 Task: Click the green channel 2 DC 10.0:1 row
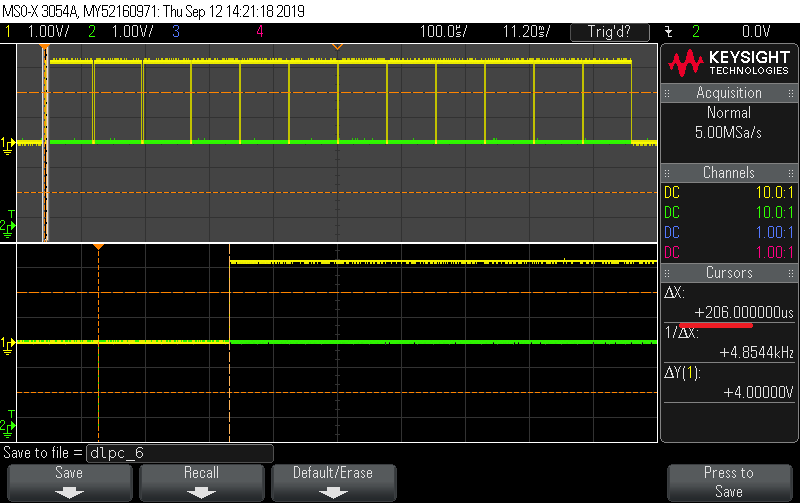click(x=729, y=213)
